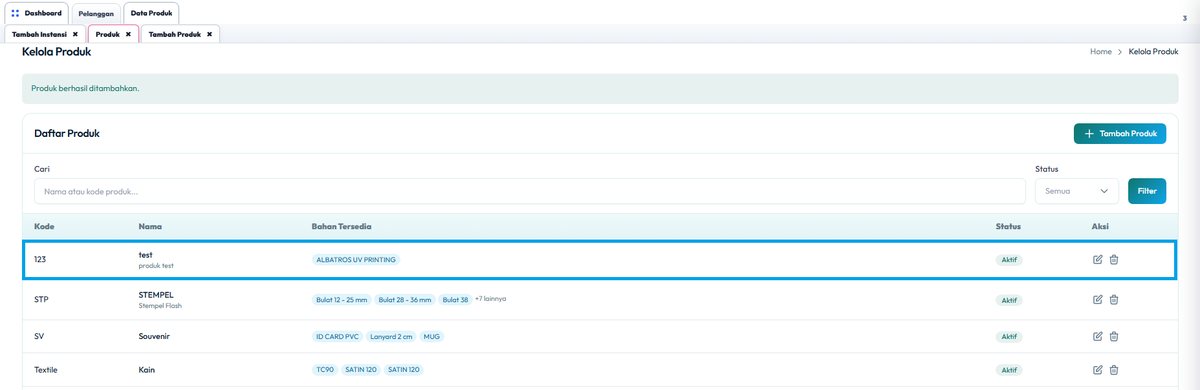The width and height of the screenshot is (1200, 390).
Task: Click the Nama column header
Action: click(x=150, y=226)
